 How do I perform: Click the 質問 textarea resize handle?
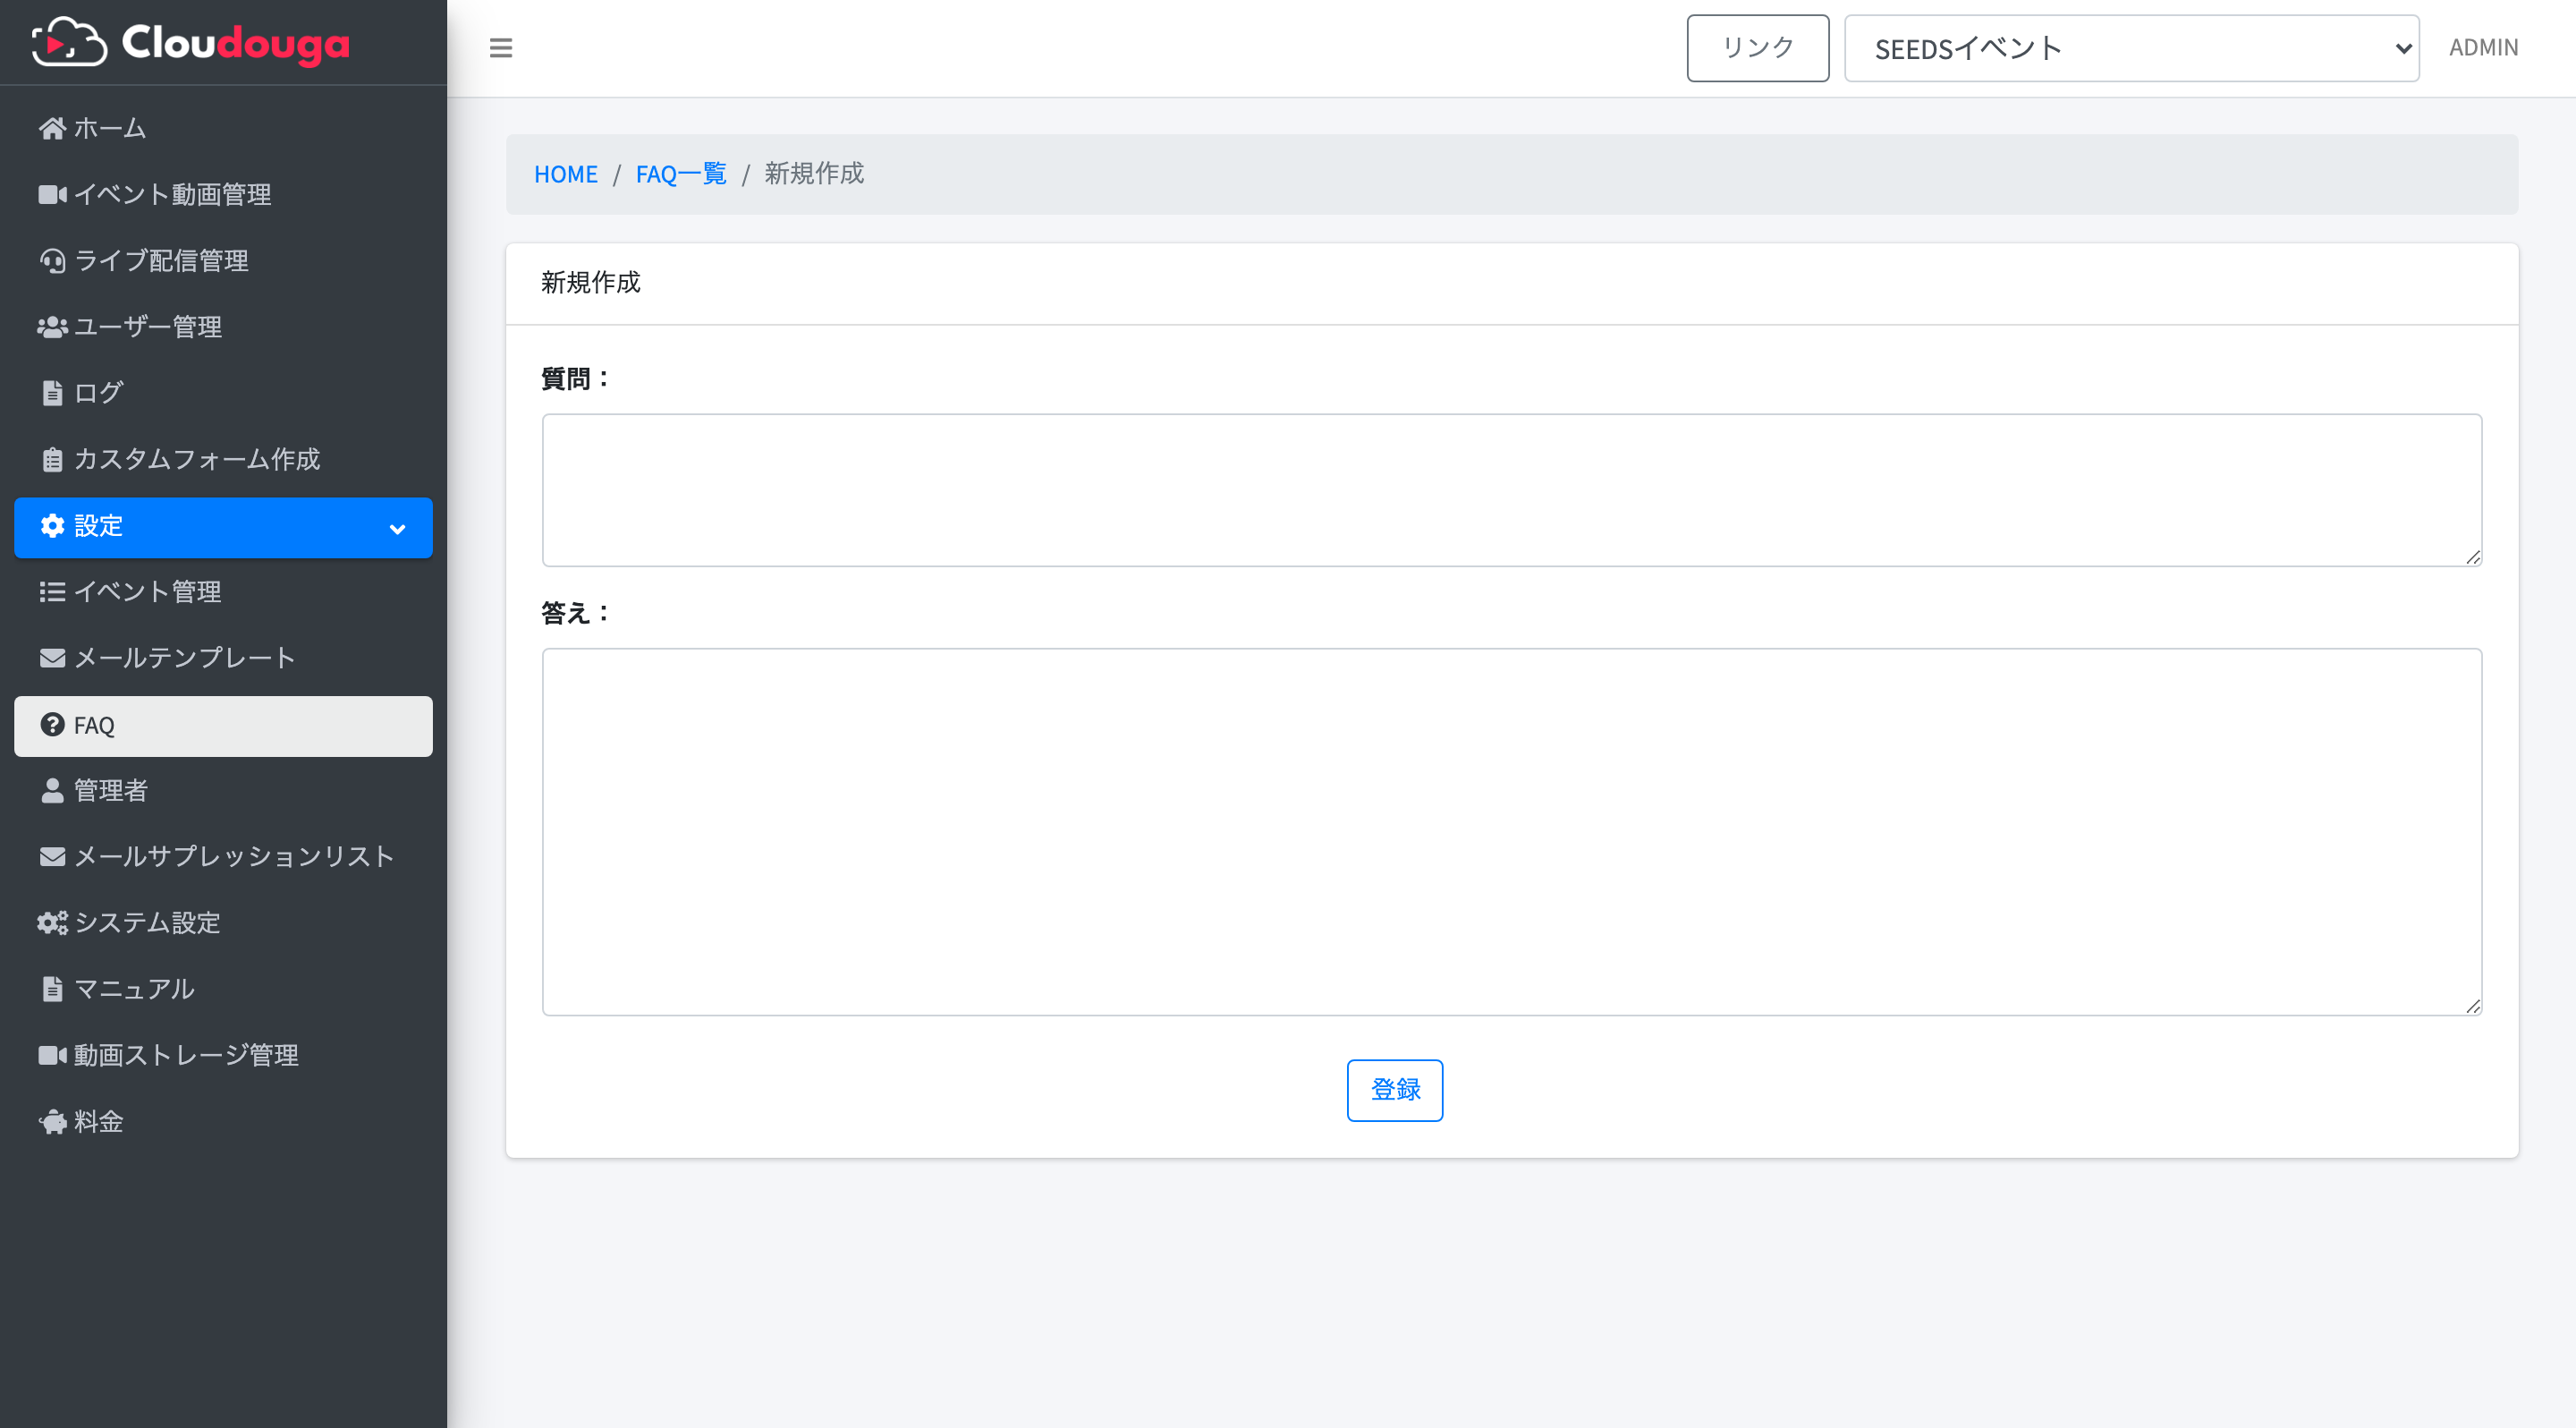click(2472, 557)
